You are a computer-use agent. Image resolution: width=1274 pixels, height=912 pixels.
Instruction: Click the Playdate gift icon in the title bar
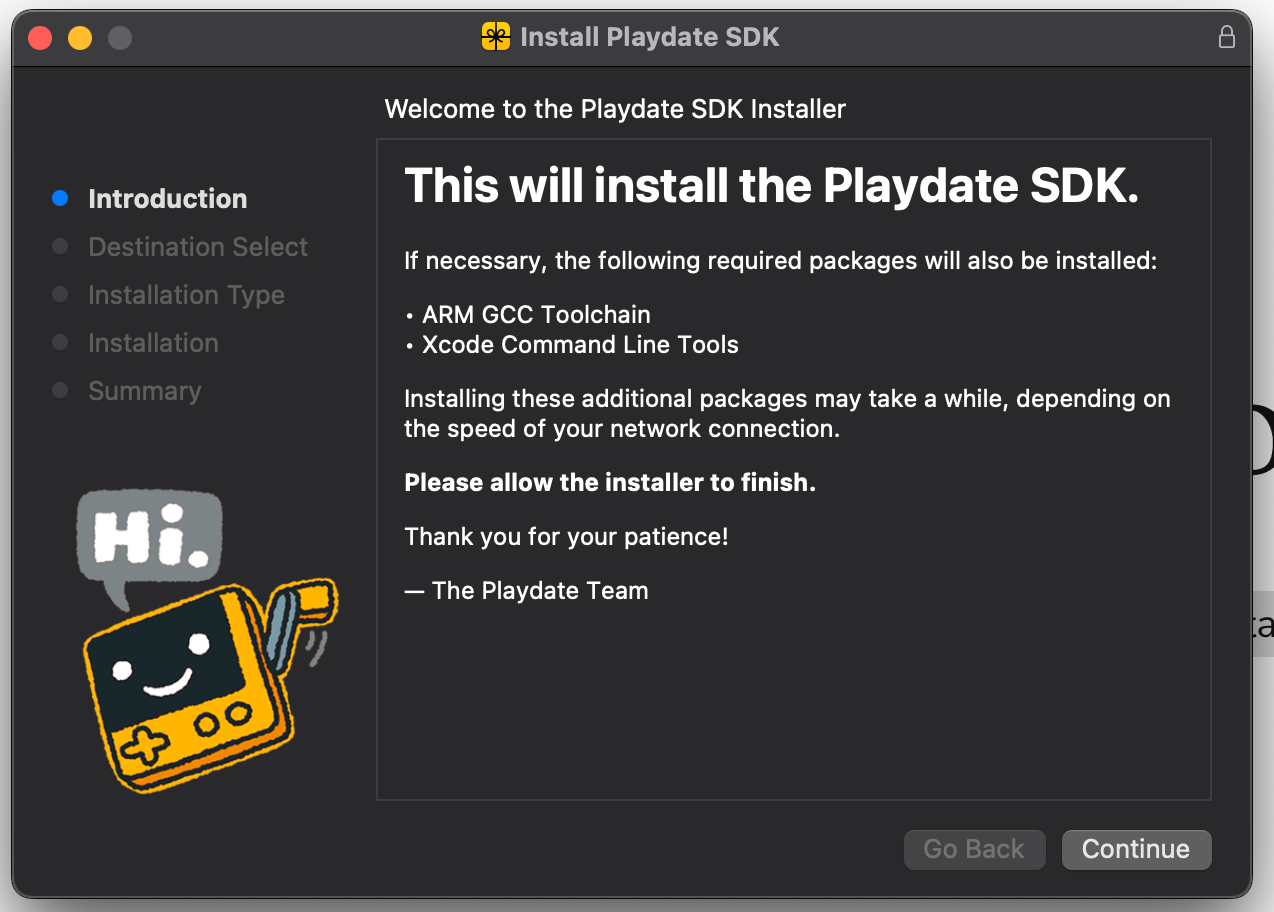[x=495, y=37]
